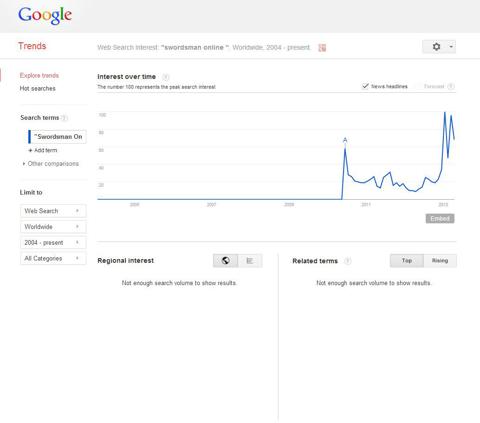
Task: Open the Hot searches link
Action: pyautogui.click(x=38, y=88)
